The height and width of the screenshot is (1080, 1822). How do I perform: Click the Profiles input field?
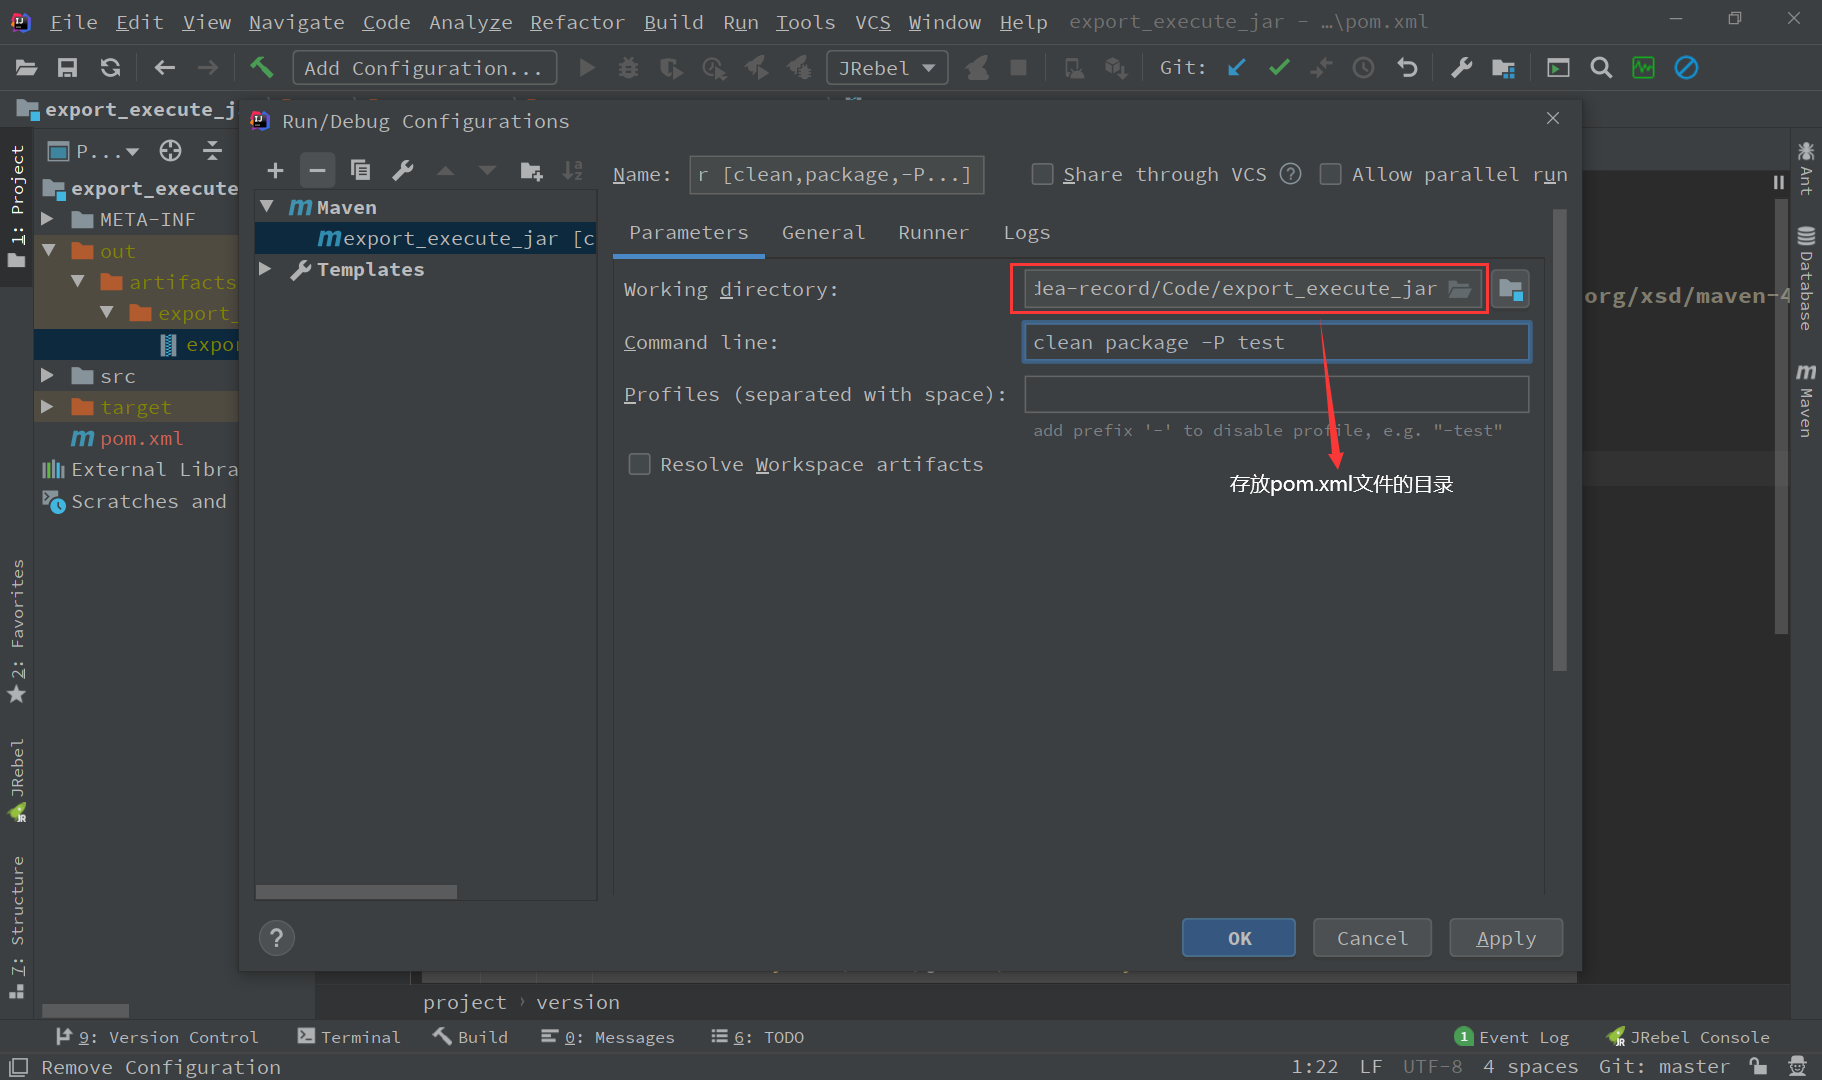[x=1277, y=394]
